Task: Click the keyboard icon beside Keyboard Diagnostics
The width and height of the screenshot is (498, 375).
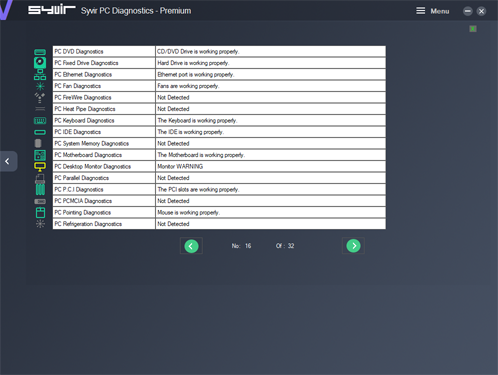Action: tap(40, 121)
